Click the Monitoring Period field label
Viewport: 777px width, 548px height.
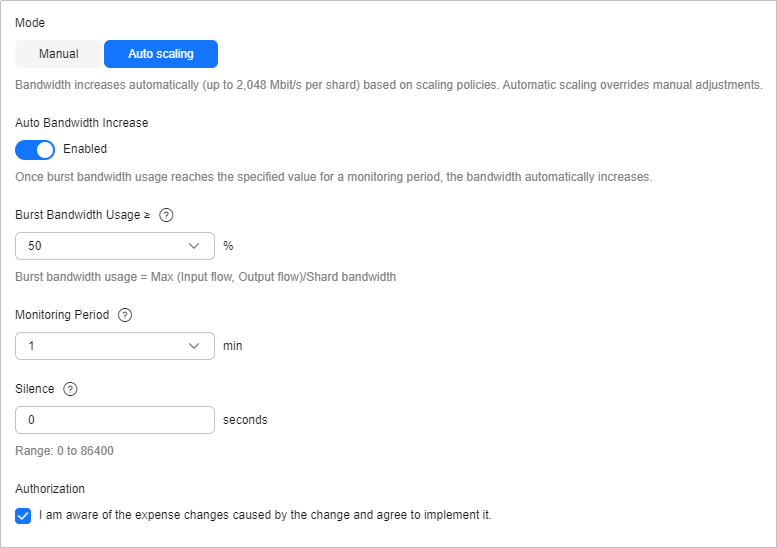click(62, 315)
